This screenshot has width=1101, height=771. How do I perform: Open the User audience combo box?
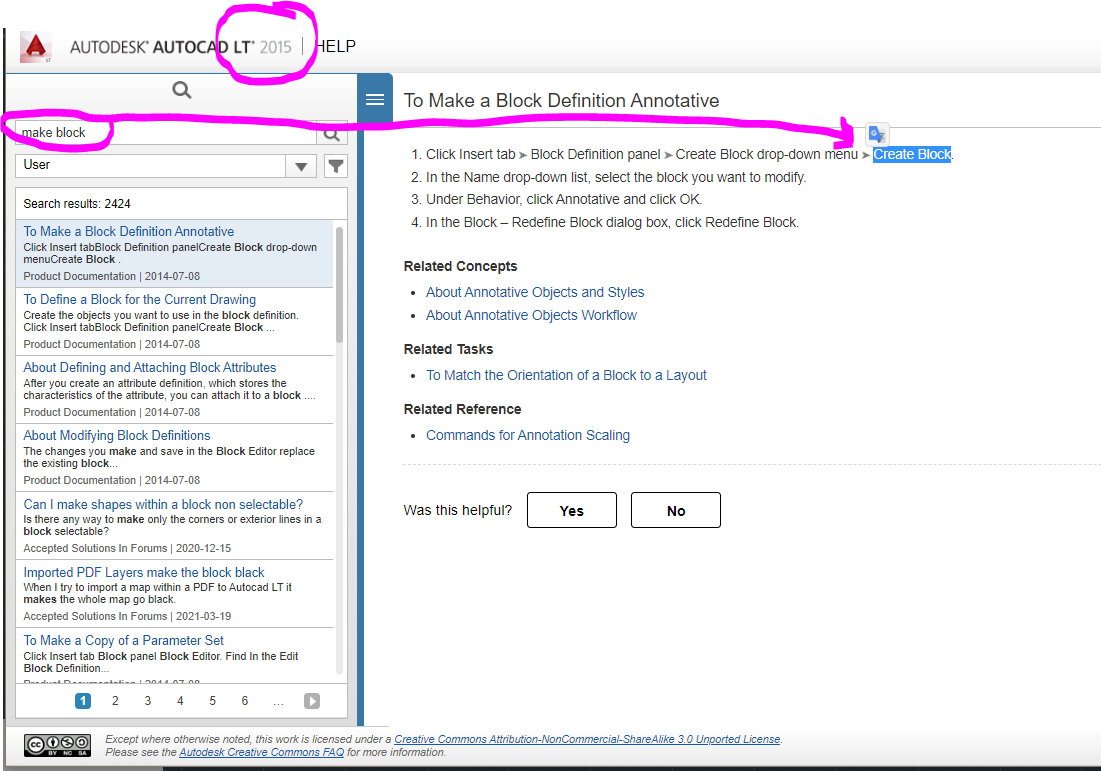click(166, 166)
